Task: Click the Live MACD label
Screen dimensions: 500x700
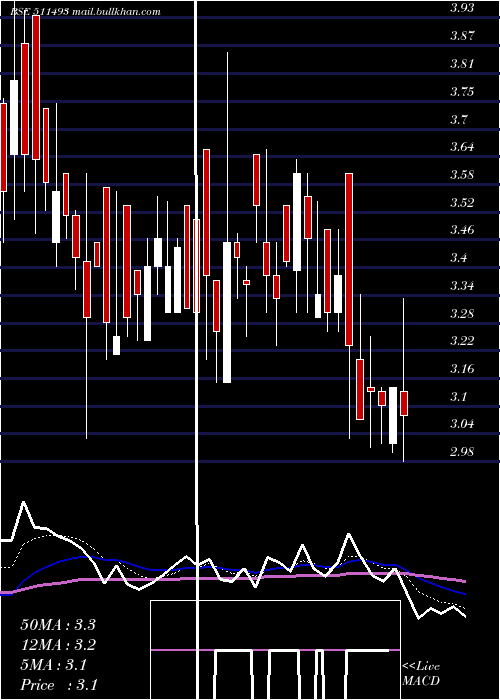Action: pos(421,673)
